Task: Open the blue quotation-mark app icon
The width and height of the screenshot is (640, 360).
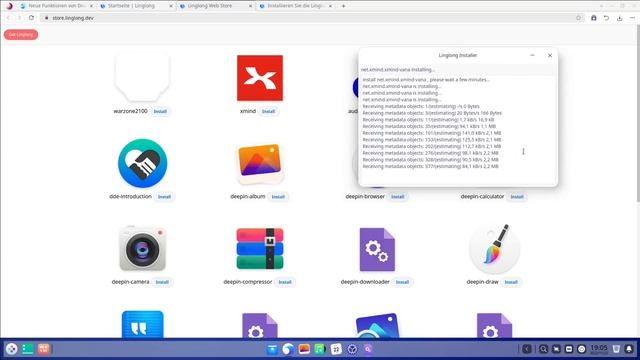Action: click(x=142, y=324)
